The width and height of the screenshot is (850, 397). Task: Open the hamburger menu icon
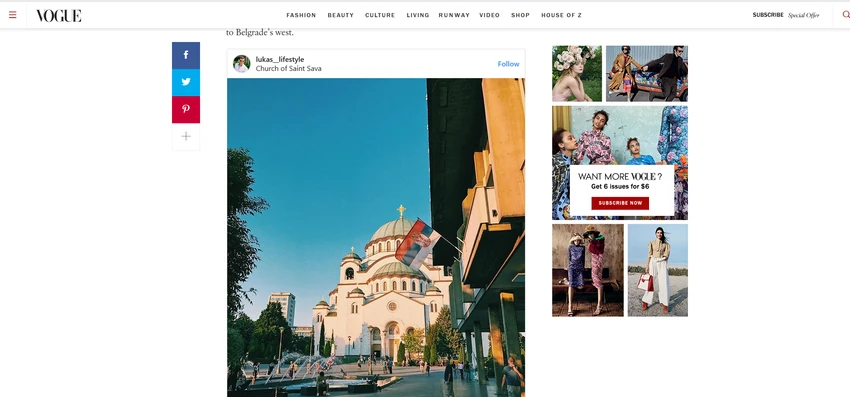coord(12,15)
